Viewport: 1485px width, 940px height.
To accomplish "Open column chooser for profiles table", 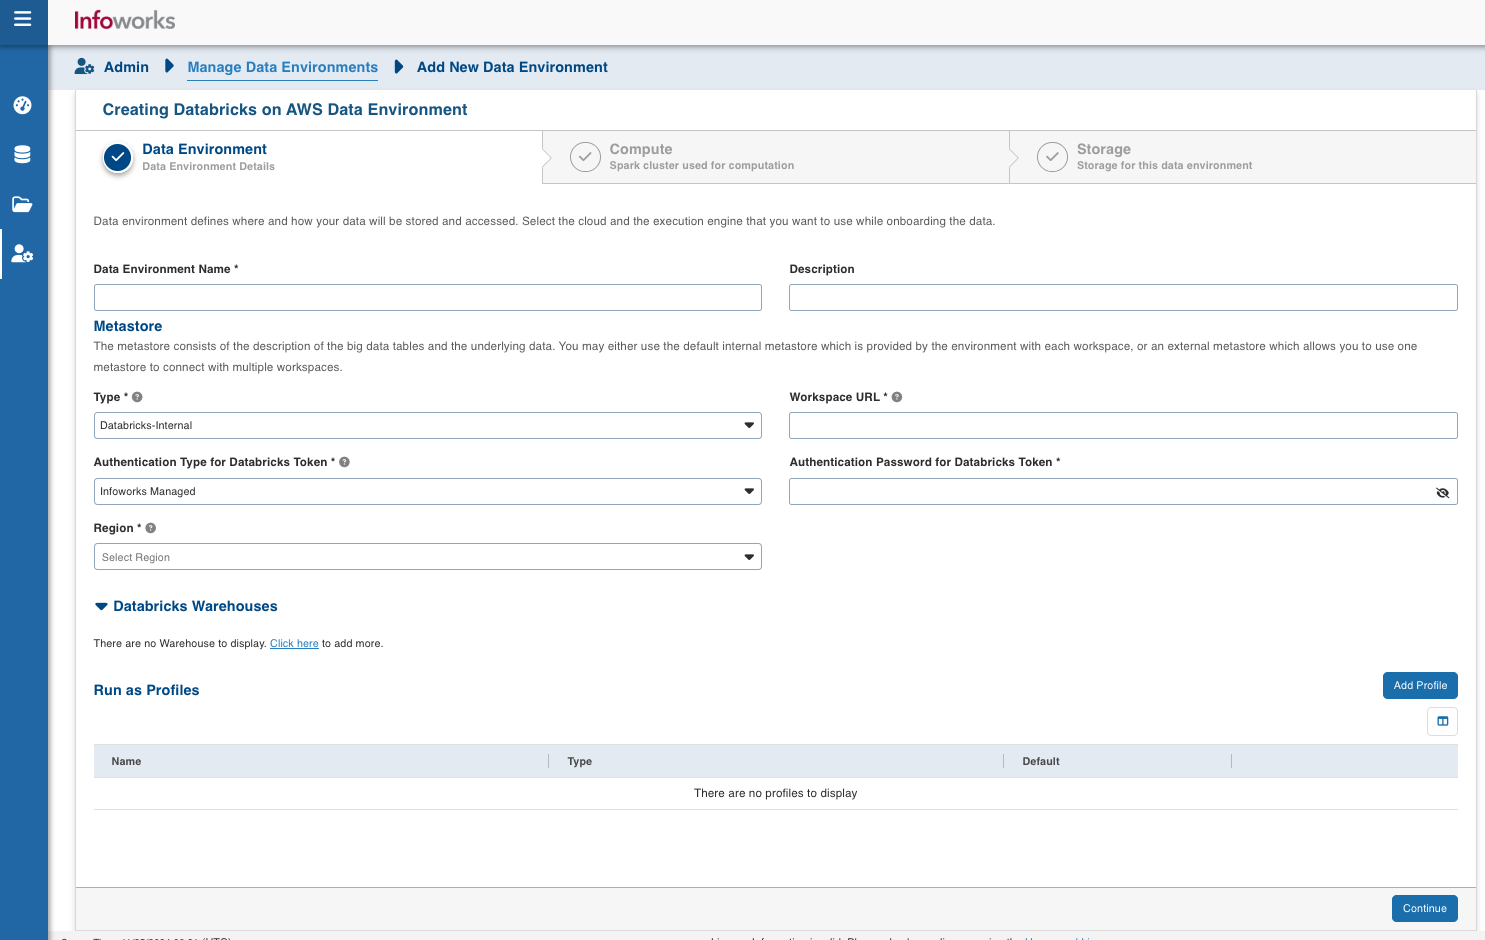I will coord(1442,721).
